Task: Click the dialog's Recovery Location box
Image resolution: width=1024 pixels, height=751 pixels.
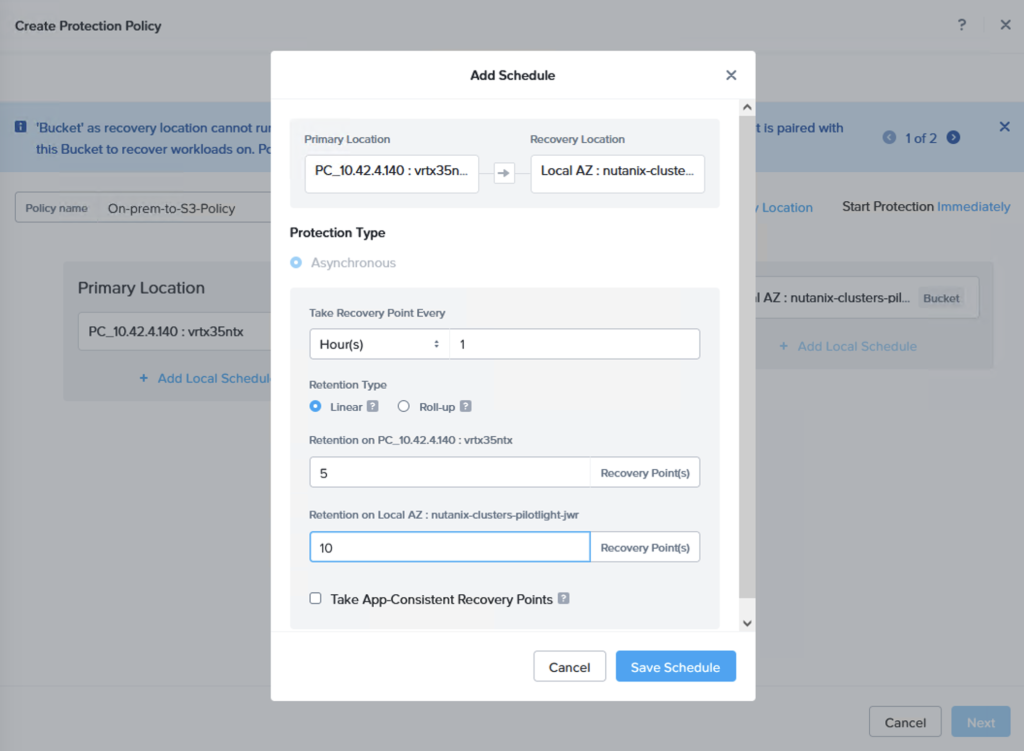Action: [x=618, y=173]
